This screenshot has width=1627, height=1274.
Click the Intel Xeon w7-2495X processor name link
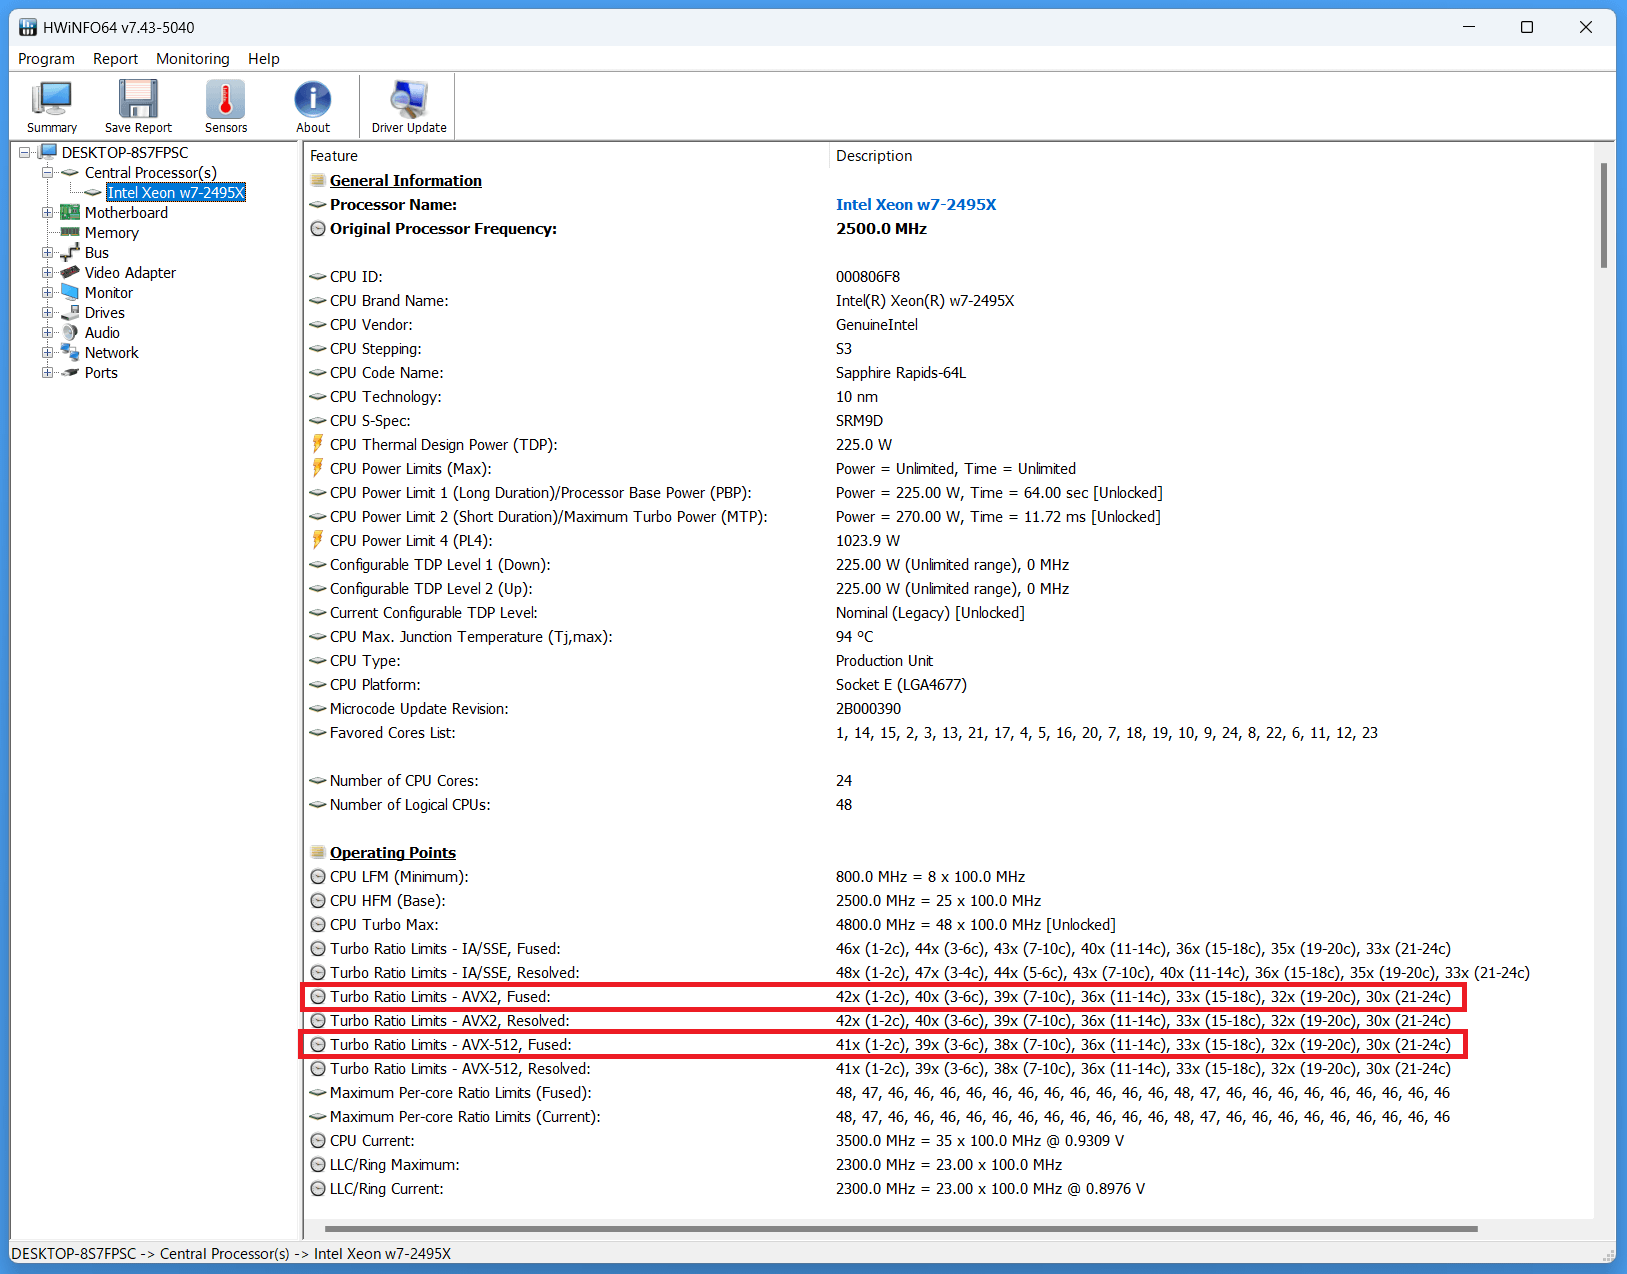(916, 204)
